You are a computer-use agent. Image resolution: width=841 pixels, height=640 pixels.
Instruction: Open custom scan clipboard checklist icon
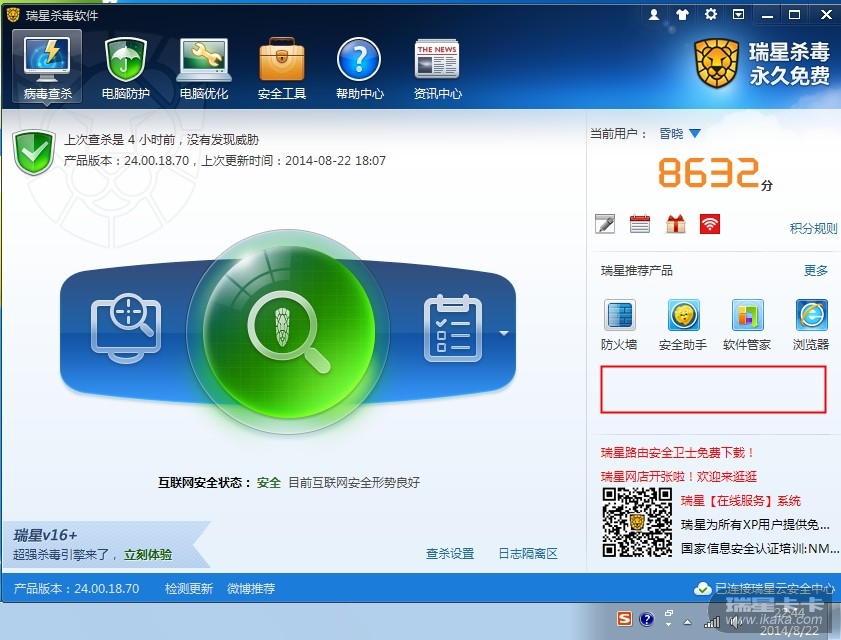coord(453,328)
